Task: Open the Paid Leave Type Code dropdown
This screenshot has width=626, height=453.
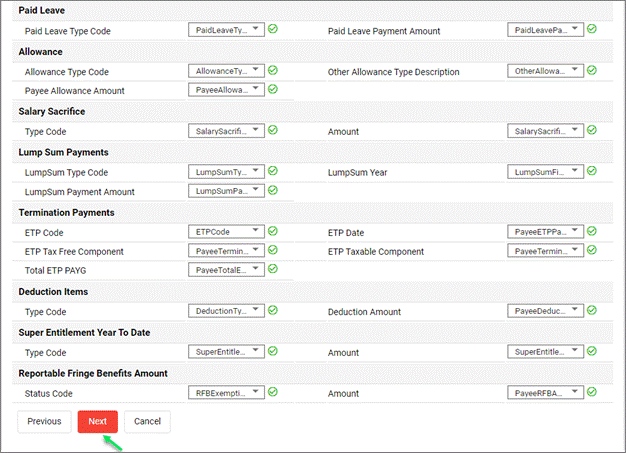Action: 226,31
